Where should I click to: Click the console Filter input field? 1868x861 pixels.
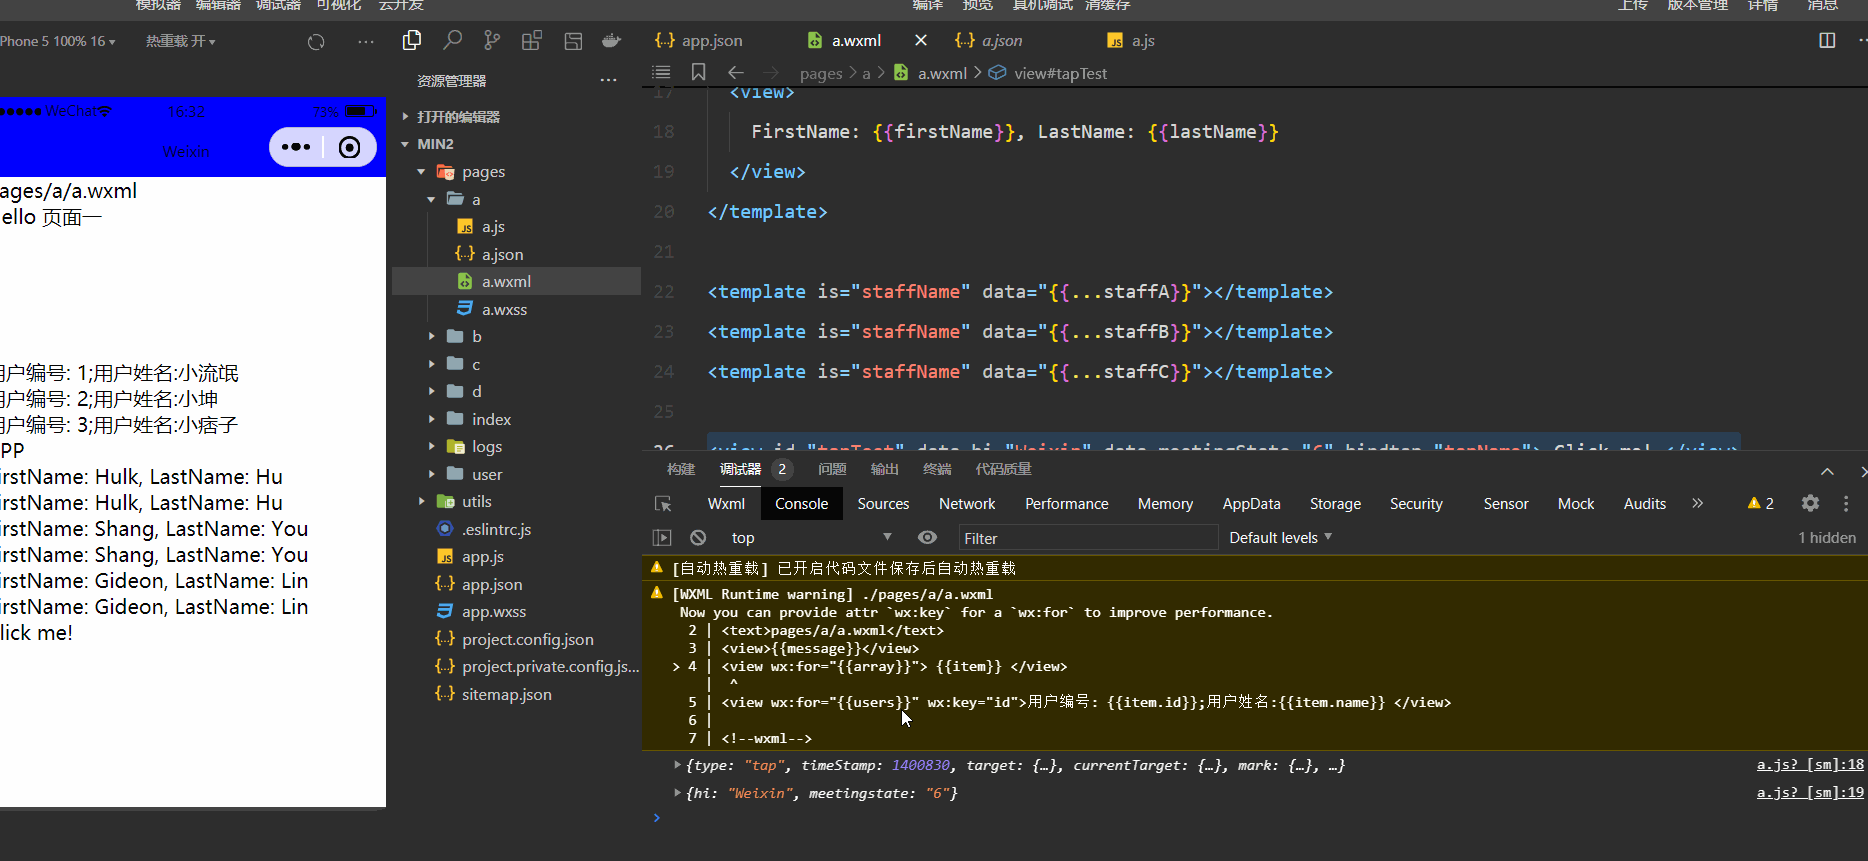(x=1086, y=538)
